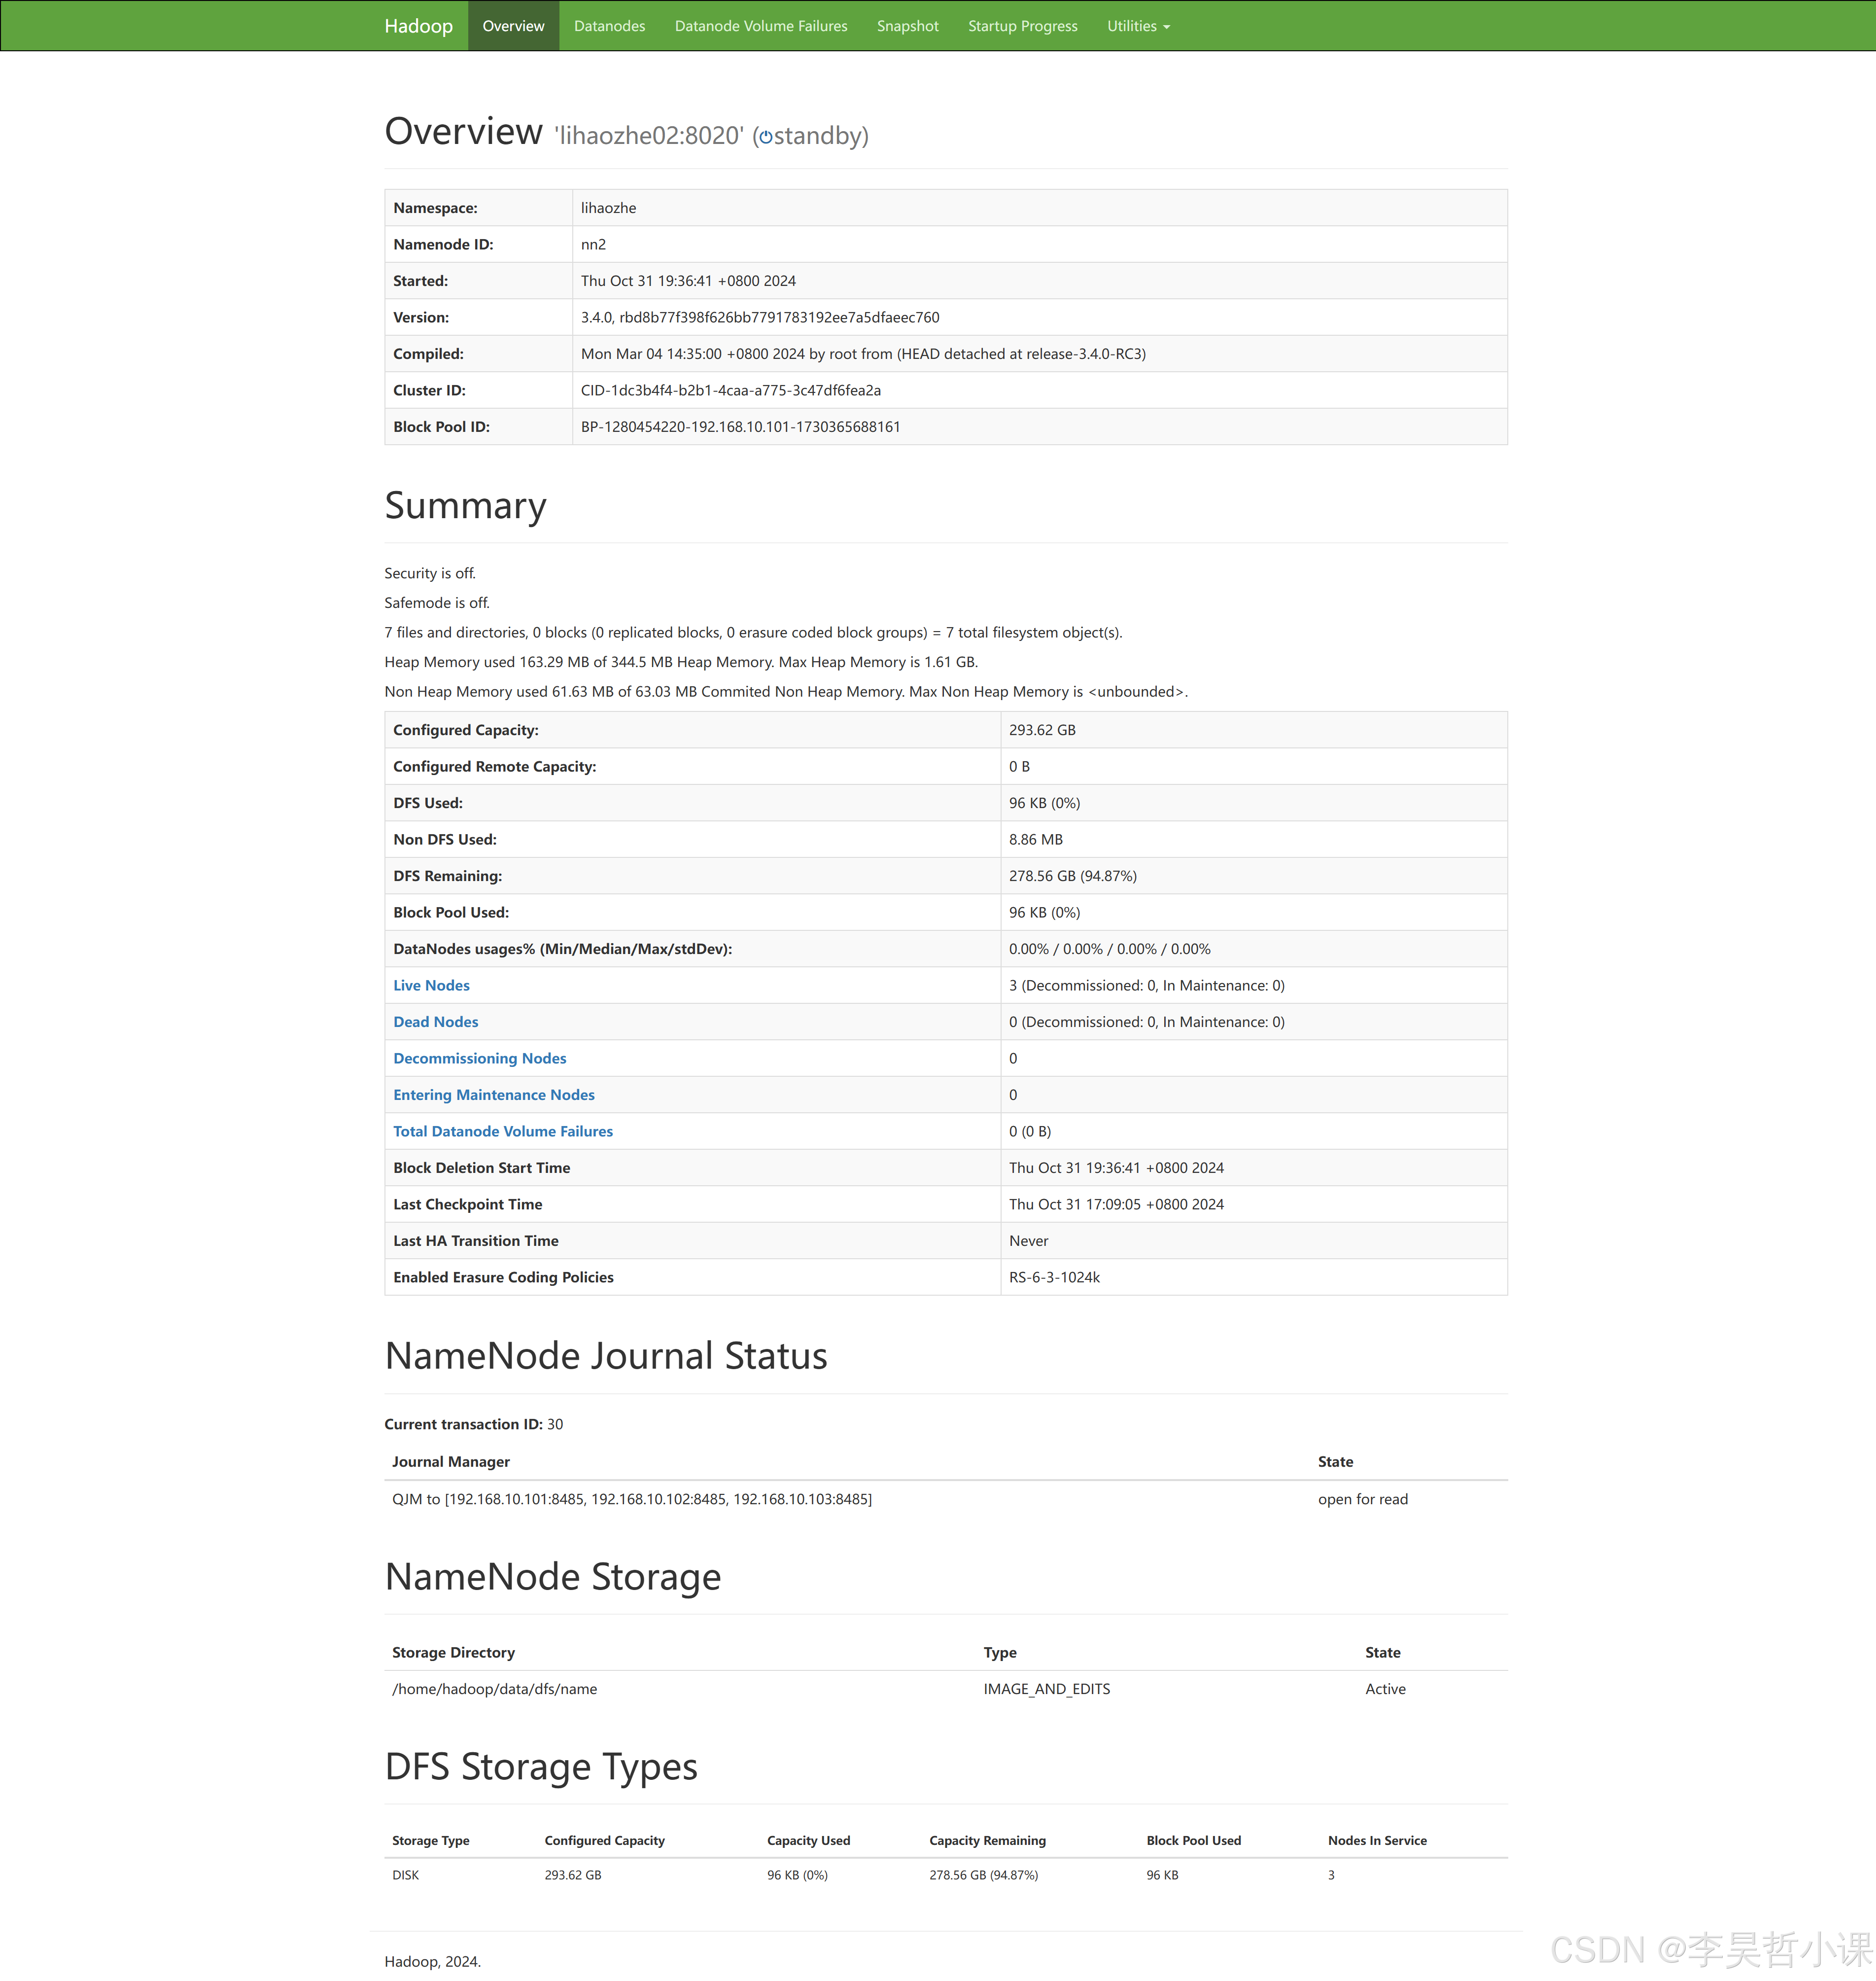Open the Entering Maintenance Nodes link
This screenshot has width=1876, height=1981.
[x=493, y=1094]
